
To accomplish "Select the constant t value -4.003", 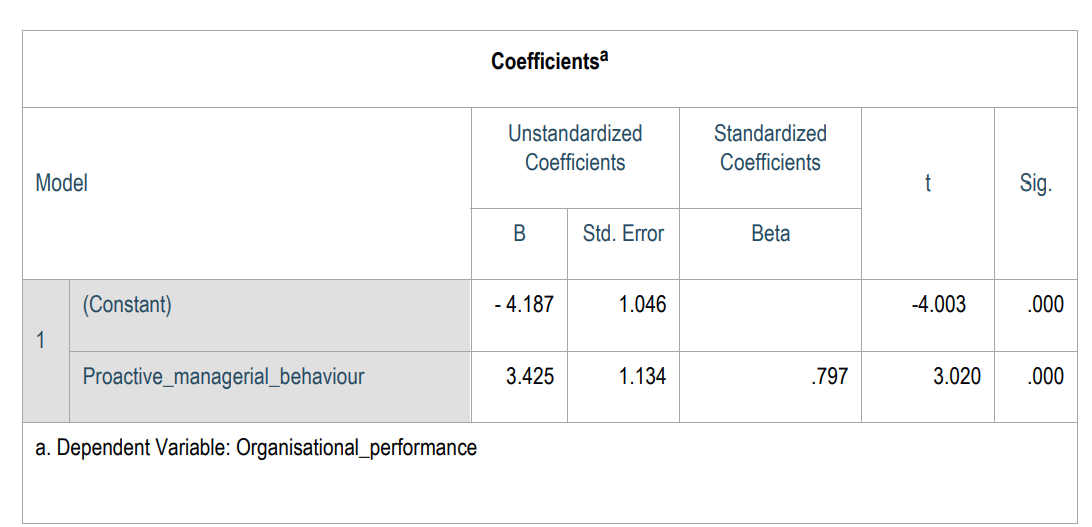I will [x=939, y=305].
